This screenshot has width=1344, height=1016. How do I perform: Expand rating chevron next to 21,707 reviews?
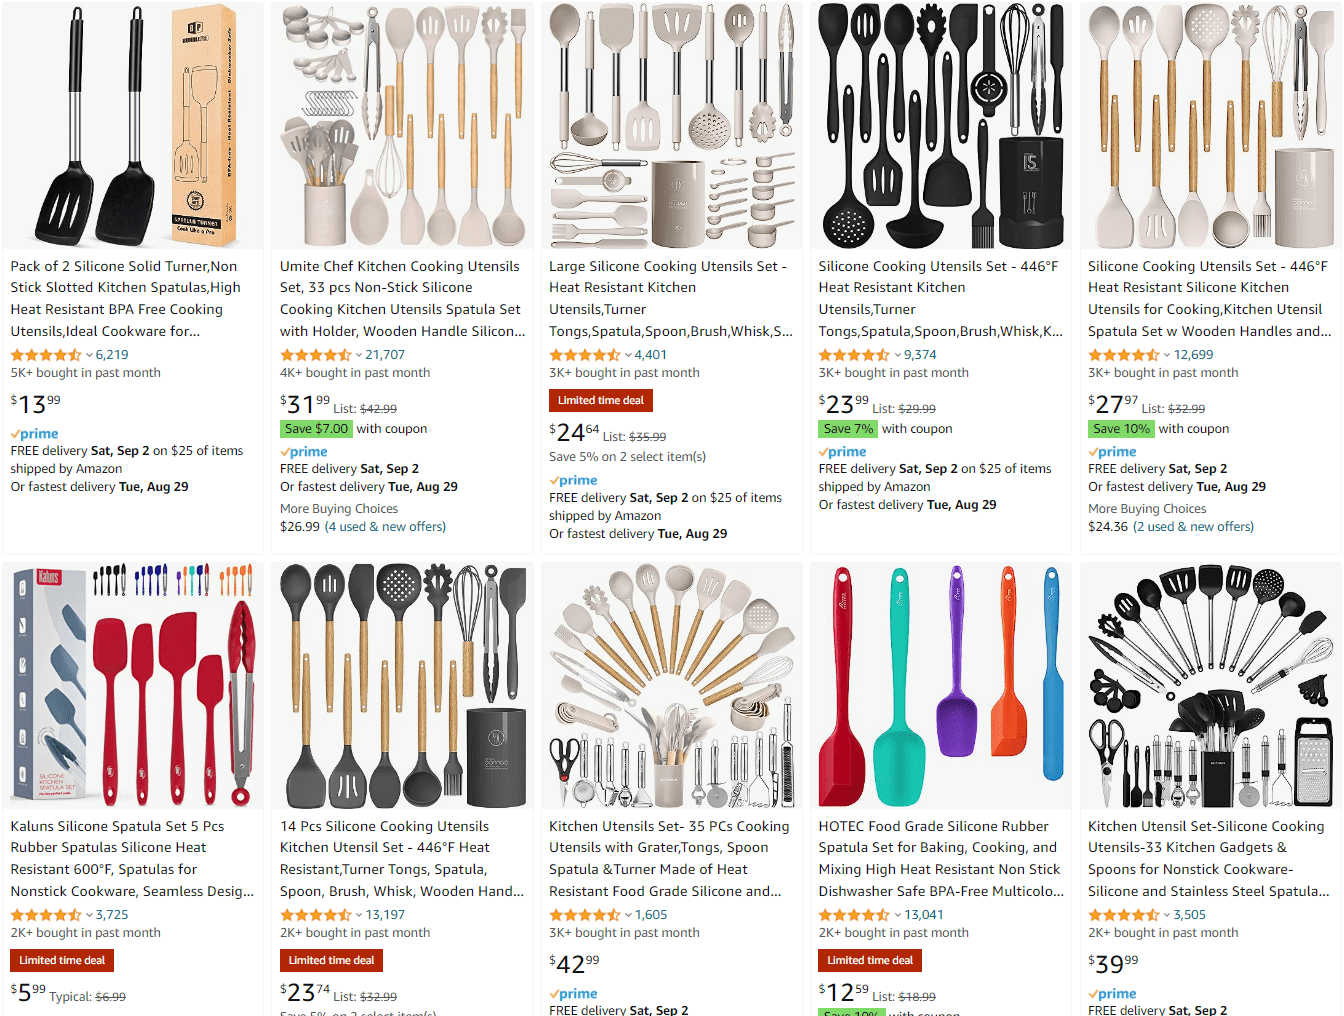[359, 355]
